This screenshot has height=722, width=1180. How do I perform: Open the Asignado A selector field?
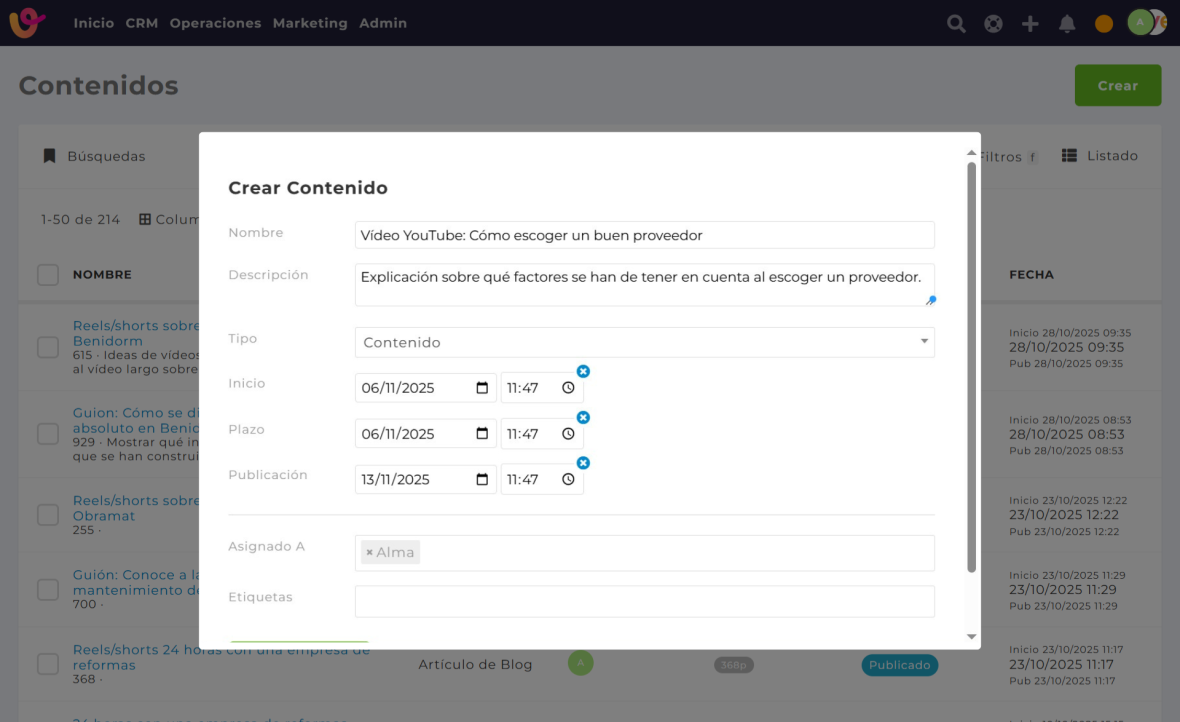click(x=675, y=552)
